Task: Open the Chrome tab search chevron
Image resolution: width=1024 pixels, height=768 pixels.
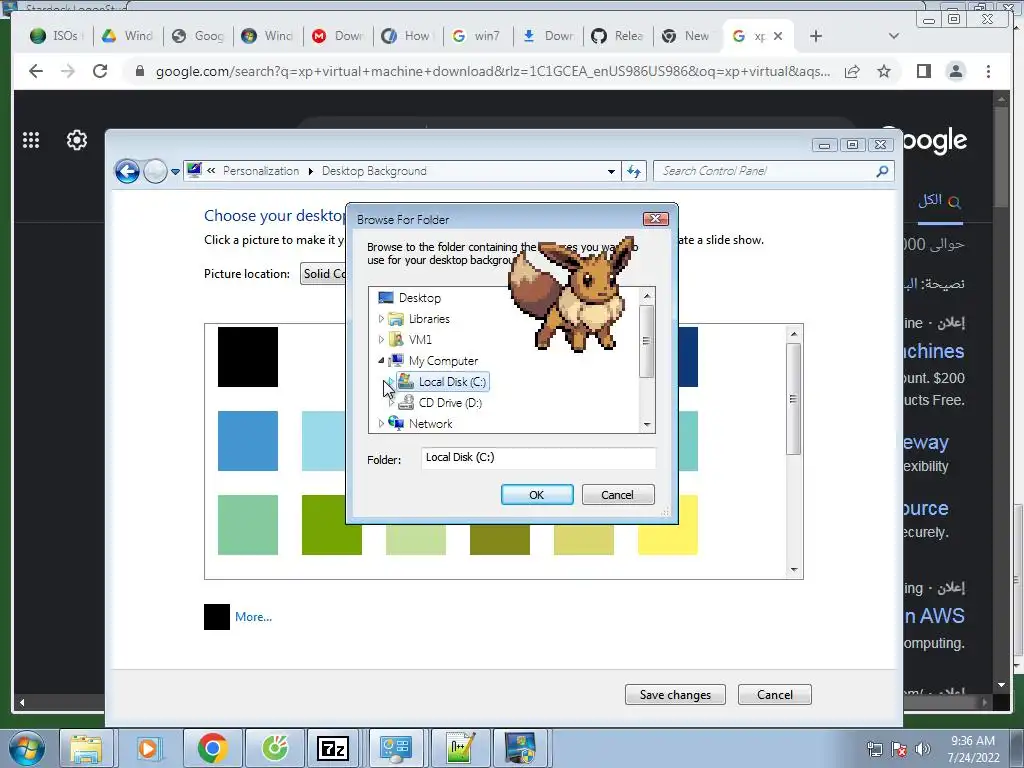Action: pyautogui.click(x=893, y=37)
